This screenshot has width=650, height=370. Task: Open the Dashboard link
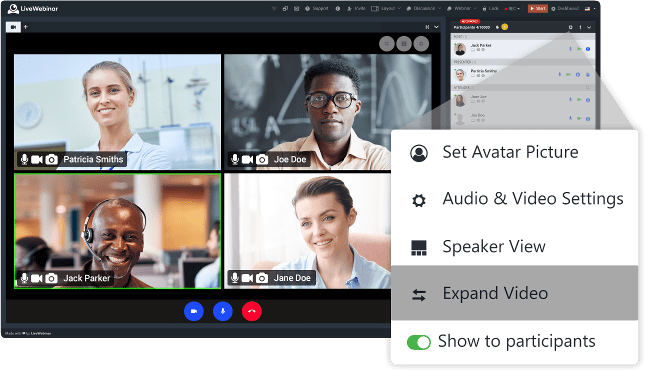click(565, 8)
